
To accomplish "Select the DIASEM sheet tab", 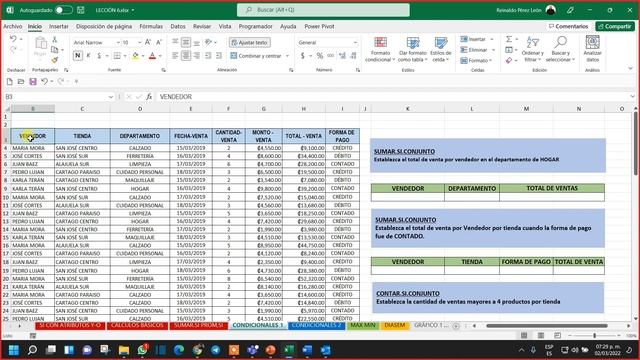I will [x=395, y=325].
